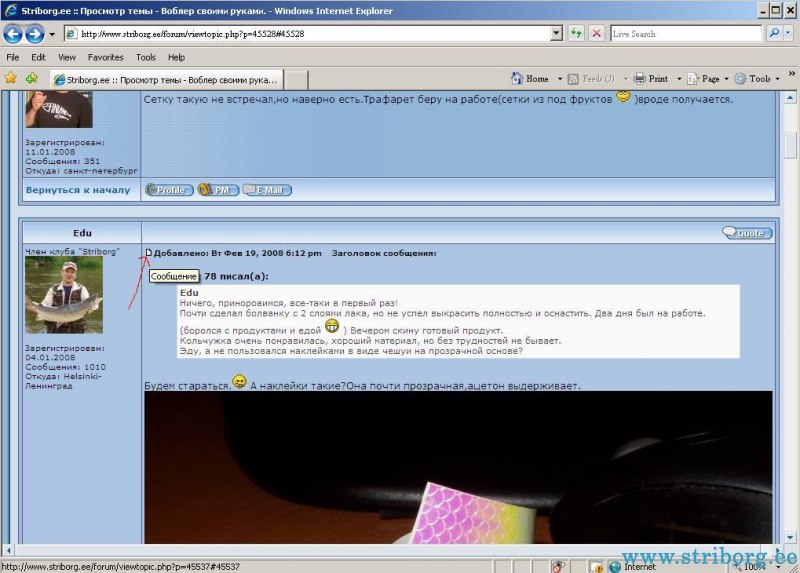Click the Profile button under the post
The height and width of the screenshot is (573, 800).
(169, 190)
